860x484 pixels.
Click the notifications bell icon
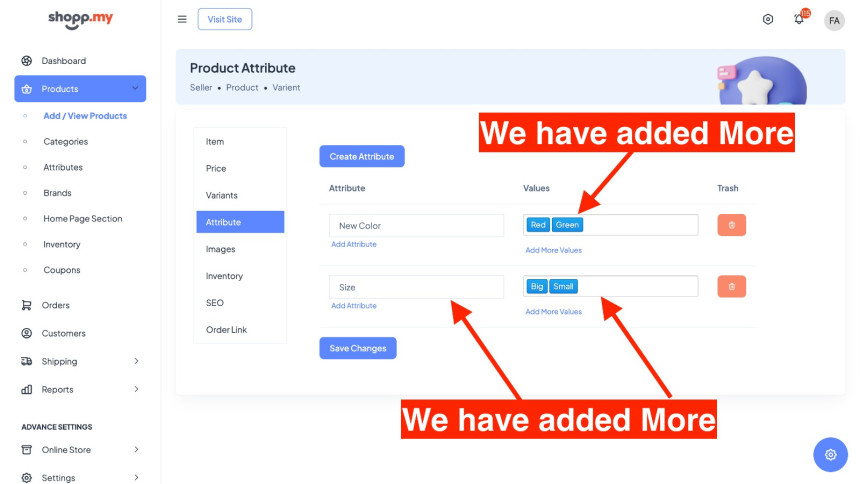tap(799, 19)
